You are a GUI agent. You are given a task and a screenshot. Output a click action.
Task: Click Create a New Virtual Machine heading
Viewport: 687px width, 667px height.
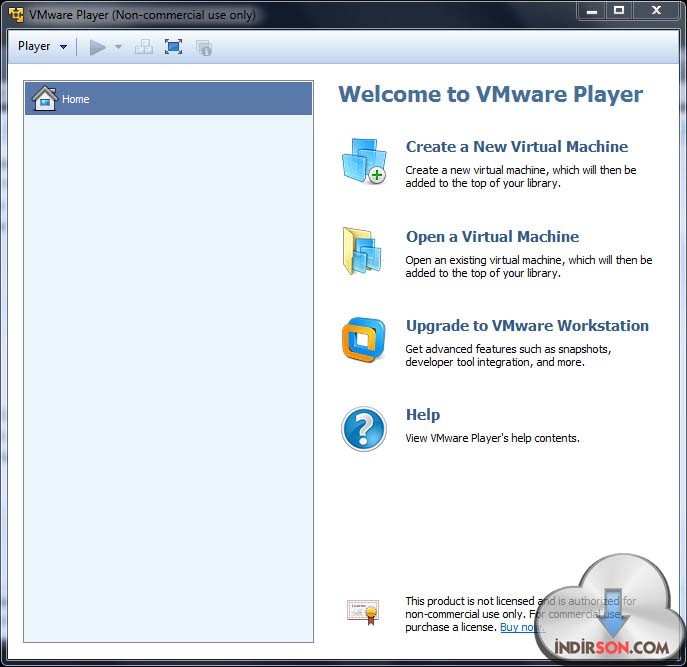(517, 146)
